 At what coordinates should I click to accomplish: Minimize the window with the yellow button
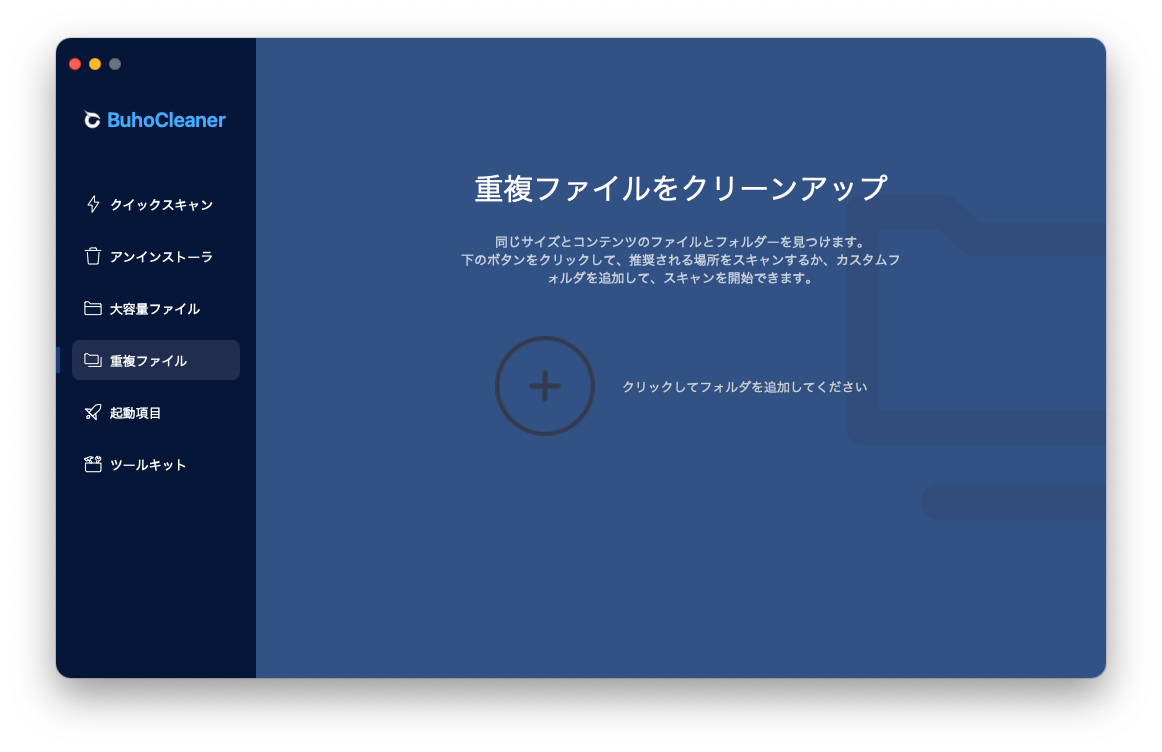[95, 64]
